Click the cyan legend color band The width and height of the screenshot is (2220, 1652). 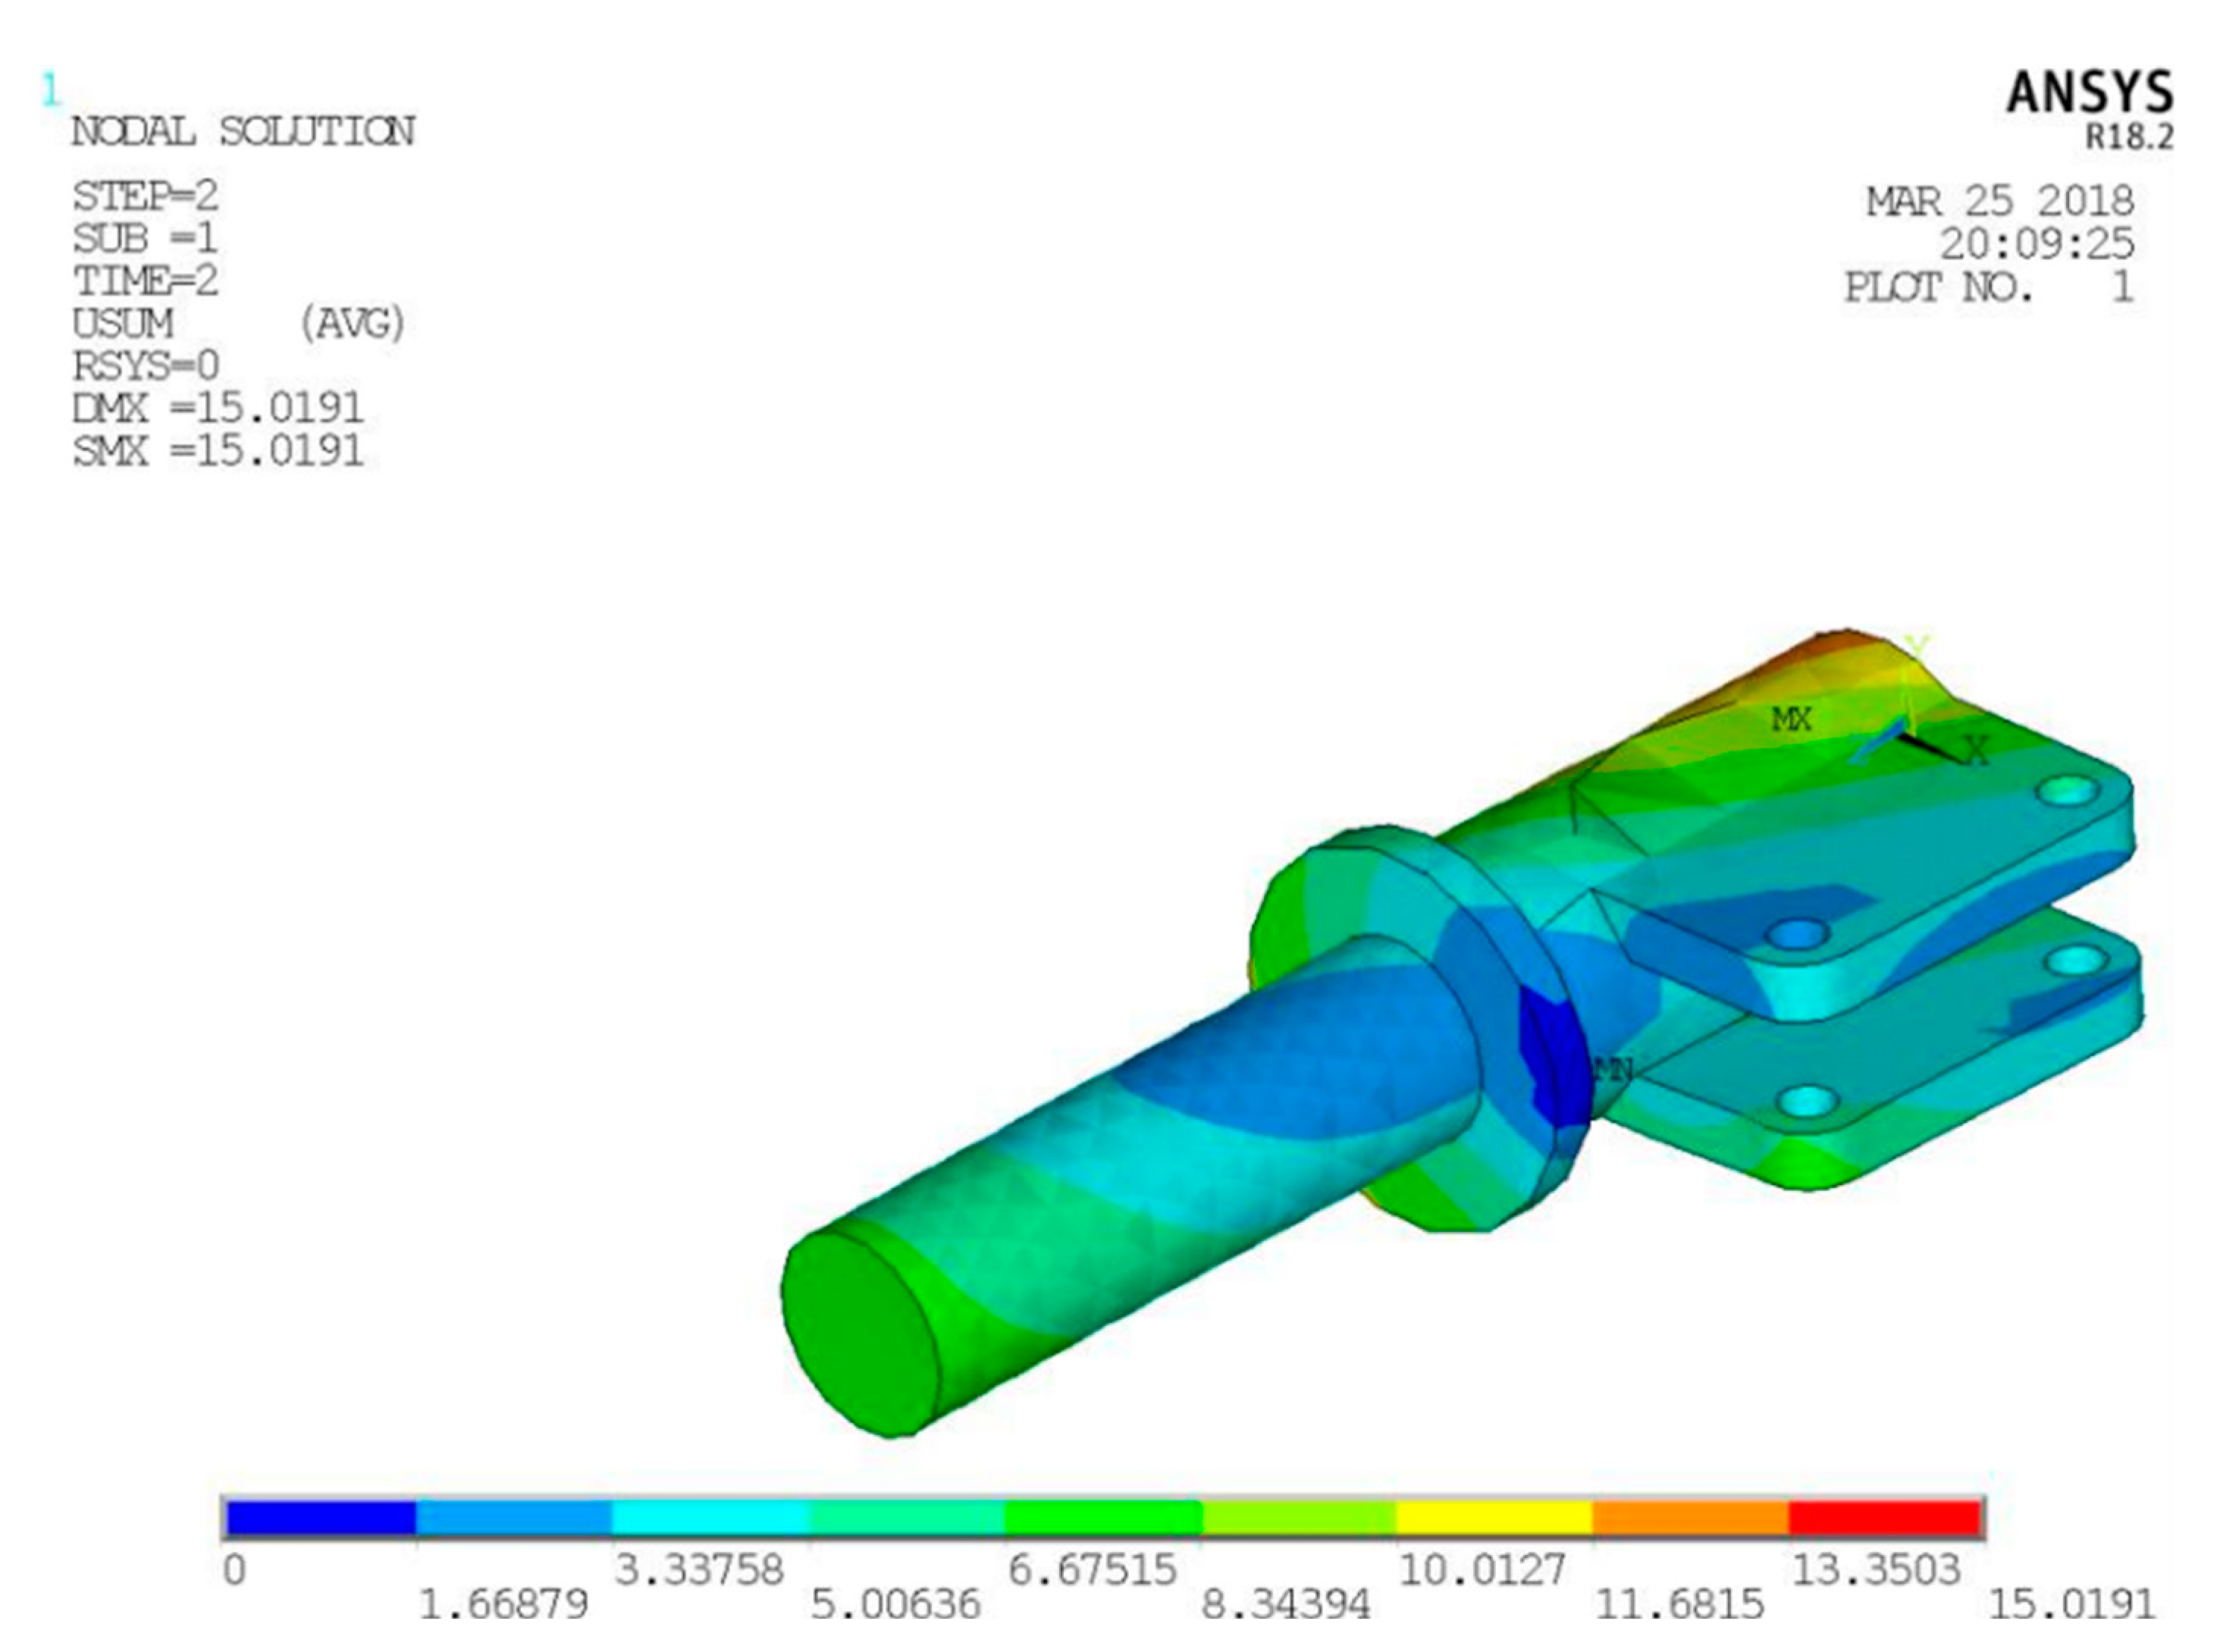coord(711,1518)
